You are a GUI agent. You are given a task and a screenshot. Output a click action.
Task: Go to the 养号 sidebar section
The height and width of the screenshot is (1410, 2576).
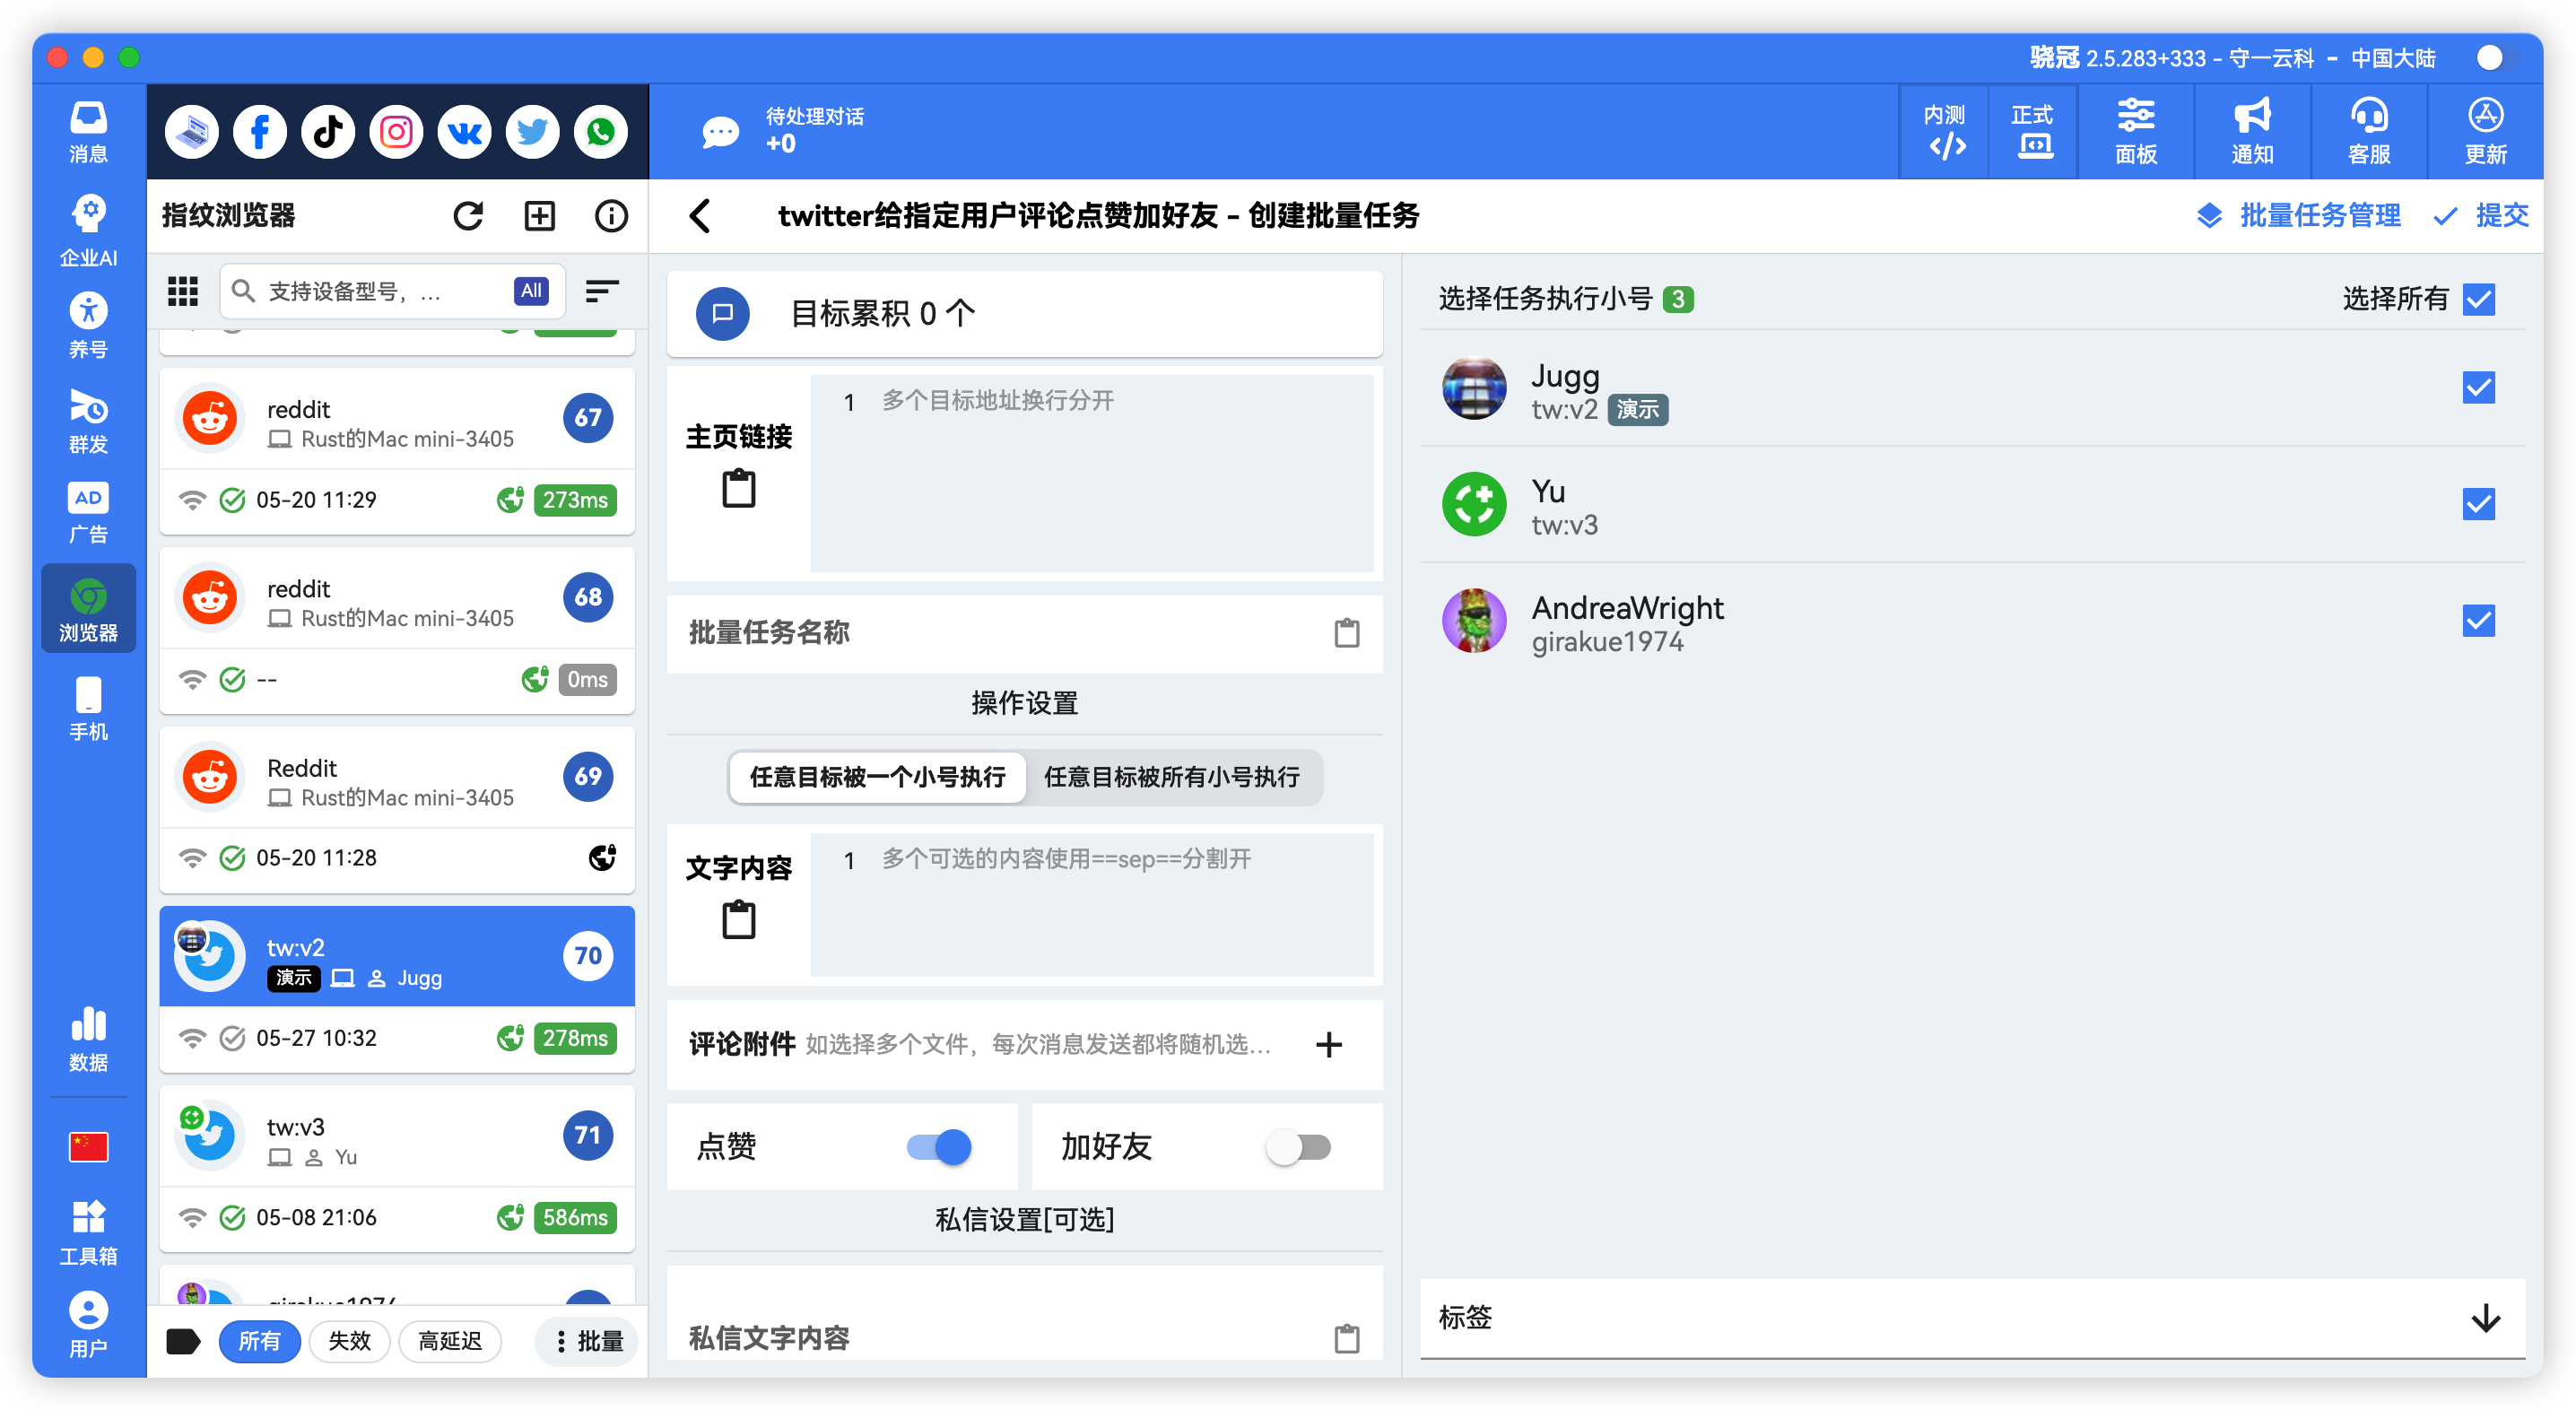88,326
